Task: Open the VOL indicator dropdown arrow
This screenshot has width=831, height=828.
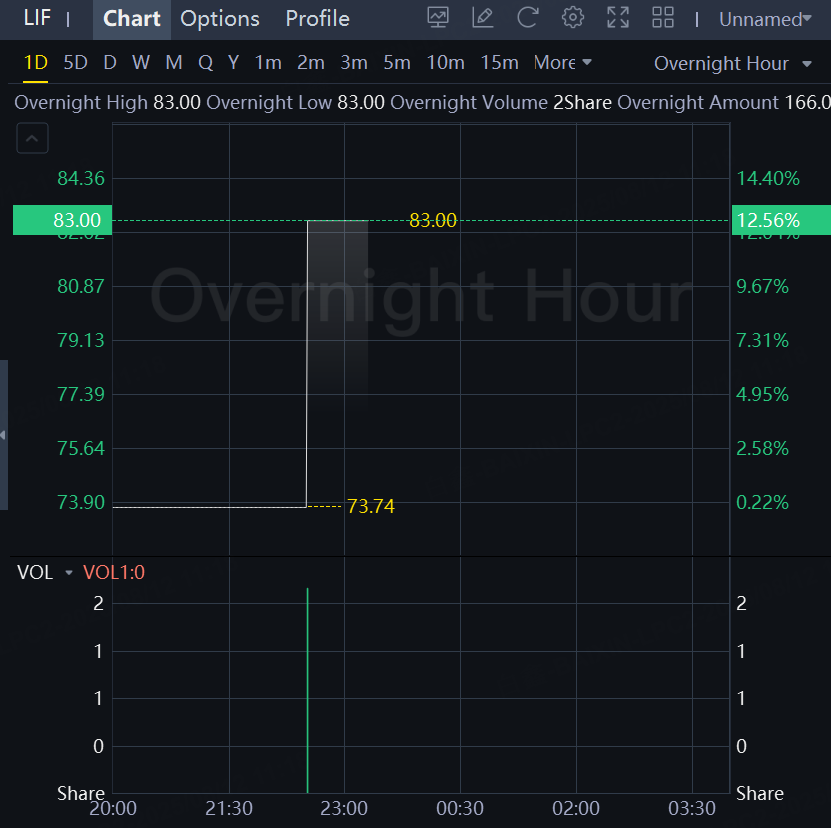Action: pos(69,573)
